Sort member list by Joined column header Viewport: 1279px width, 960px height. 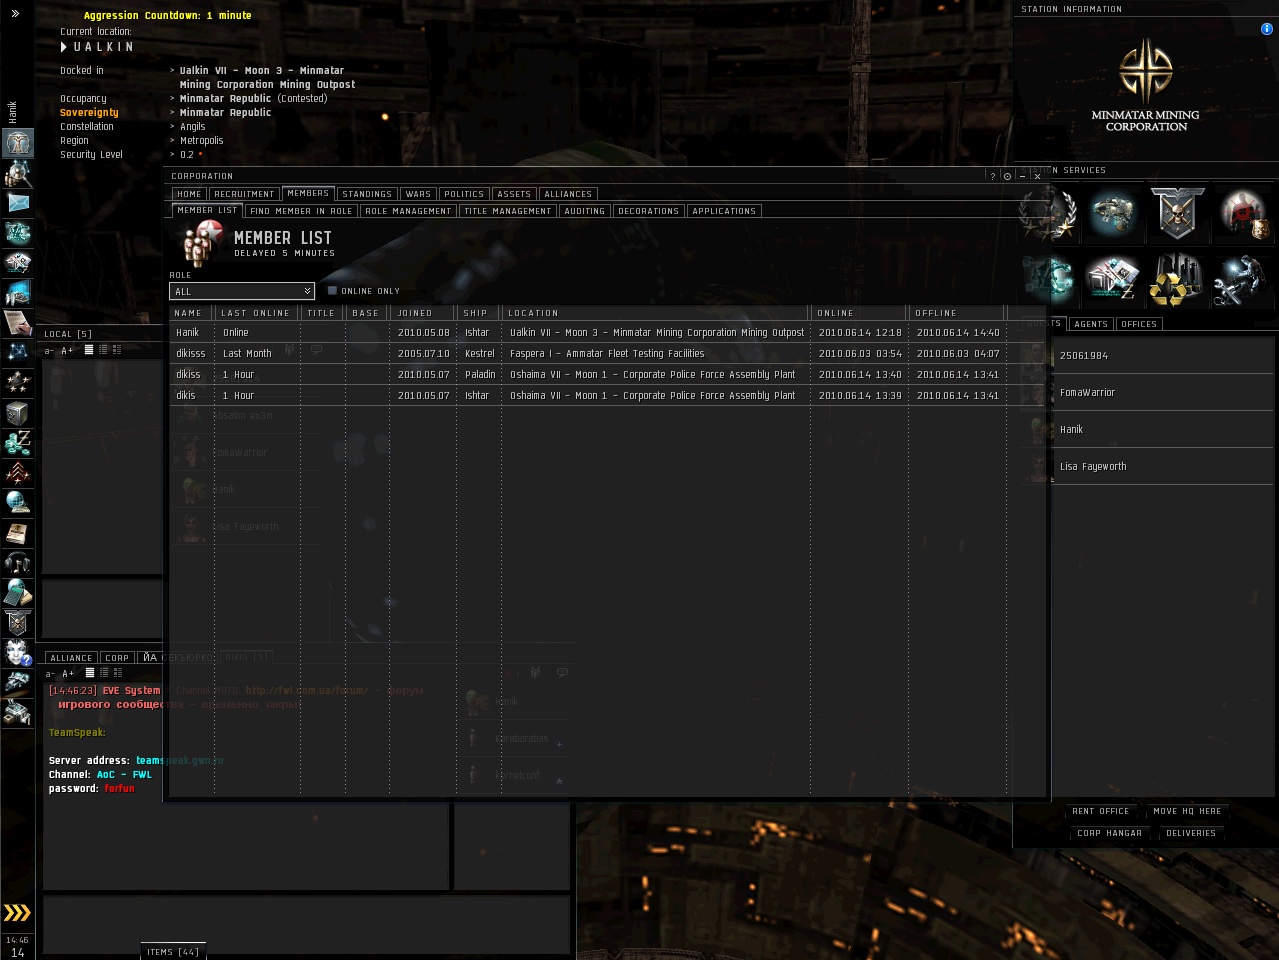[423, 313]
